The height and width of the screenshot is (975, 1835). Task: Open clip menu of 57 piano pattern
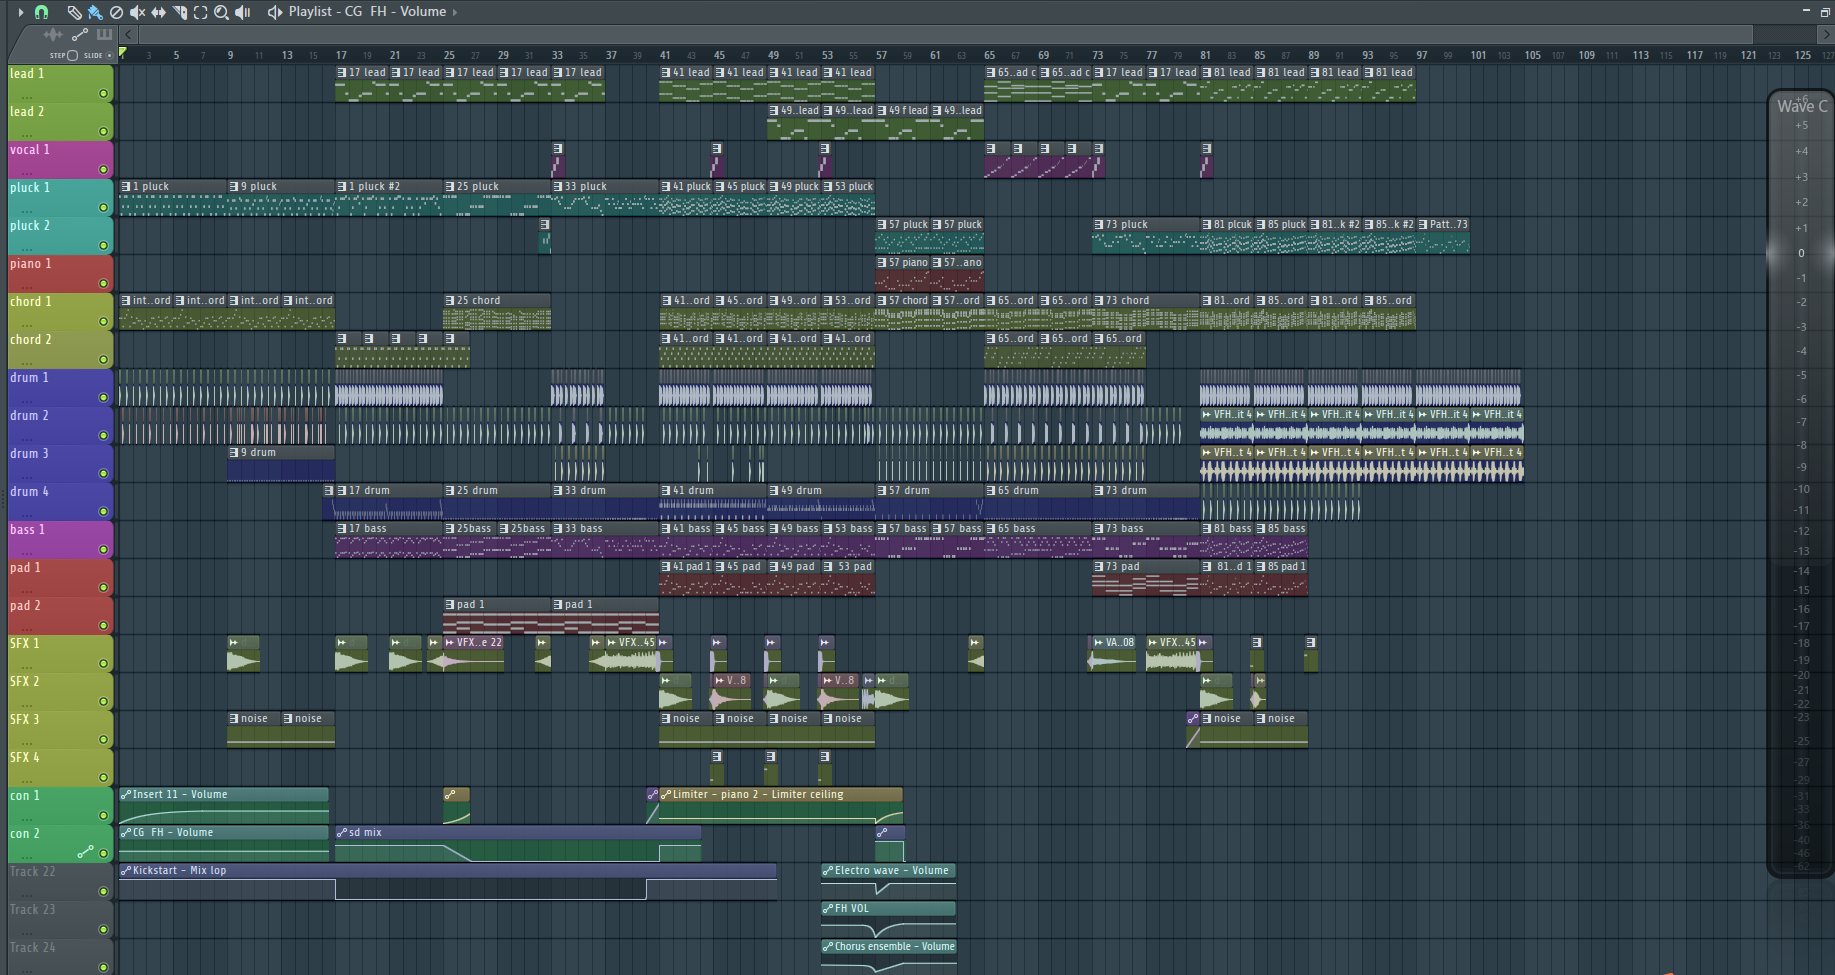(x=882, y=263)
